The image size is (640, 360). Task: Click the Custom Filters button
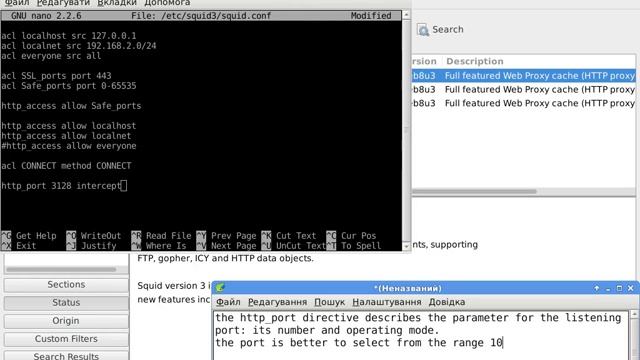[66, 339]
